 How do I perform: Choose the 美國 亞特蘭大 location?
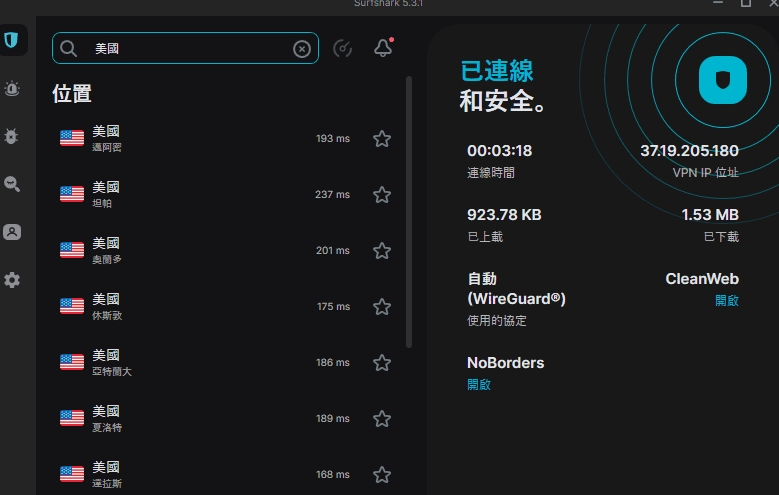226,363
